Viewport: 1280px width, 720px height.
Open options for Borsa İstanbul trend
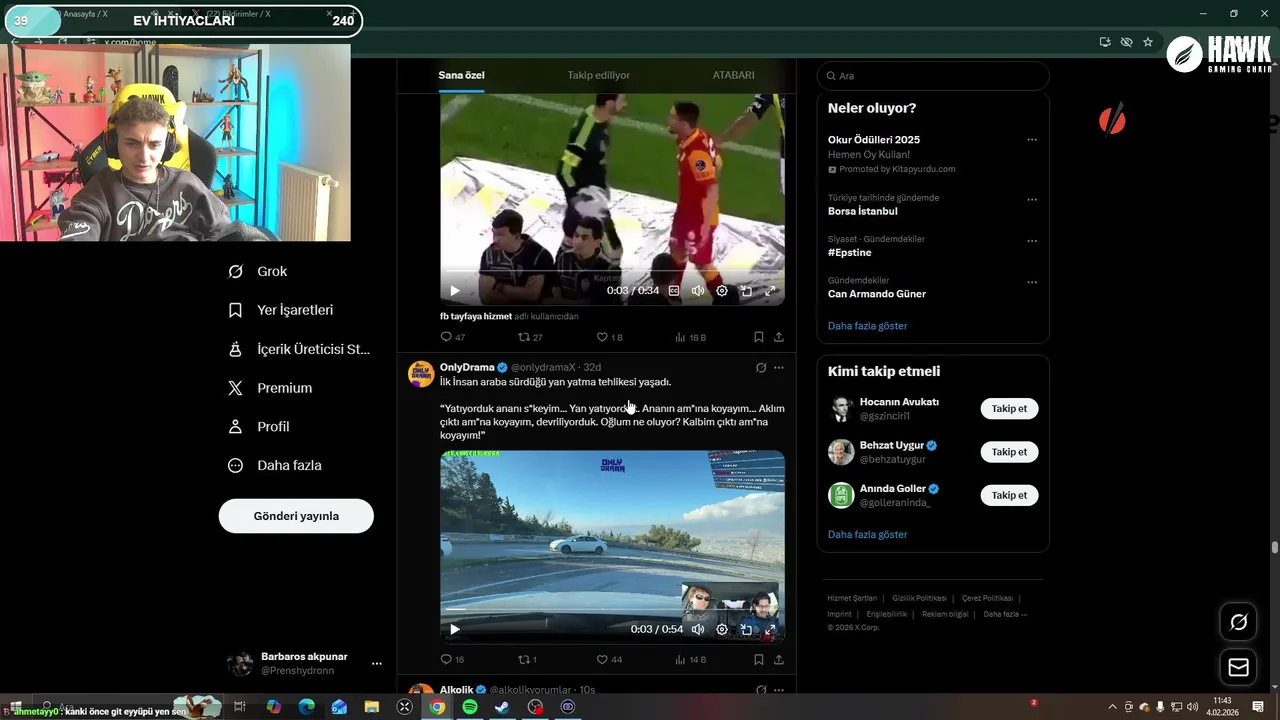point(1032,199)
